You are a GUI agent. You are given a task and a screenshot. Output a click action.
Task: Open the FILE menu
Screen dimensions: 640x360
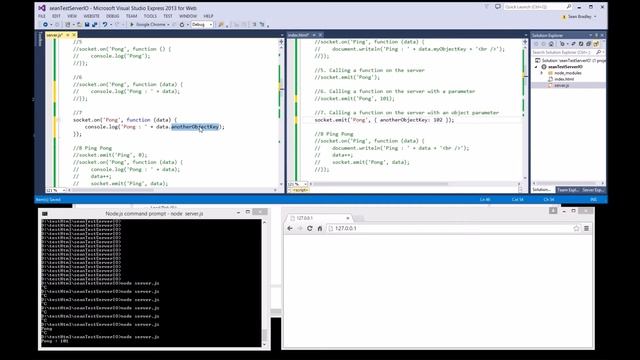coord(42,16)
